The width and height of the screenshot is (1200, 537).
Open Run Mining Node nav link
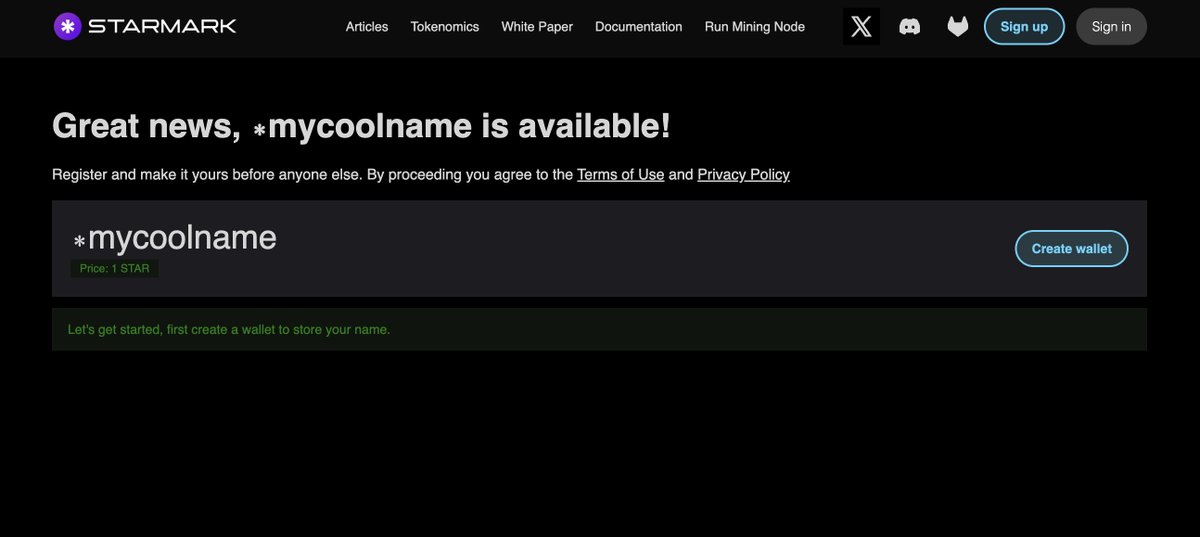pyautogui.click(x=755, y=27)
